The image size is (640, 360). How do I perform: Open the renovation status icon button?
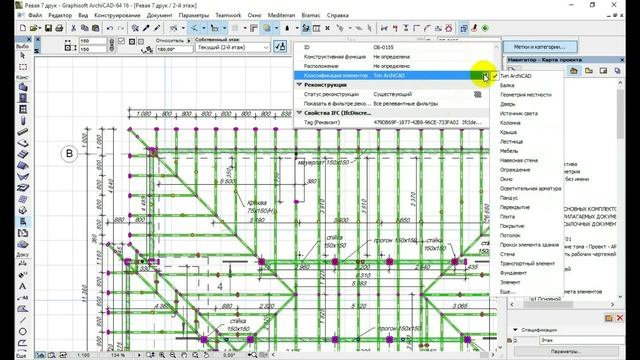pos(478,94)
